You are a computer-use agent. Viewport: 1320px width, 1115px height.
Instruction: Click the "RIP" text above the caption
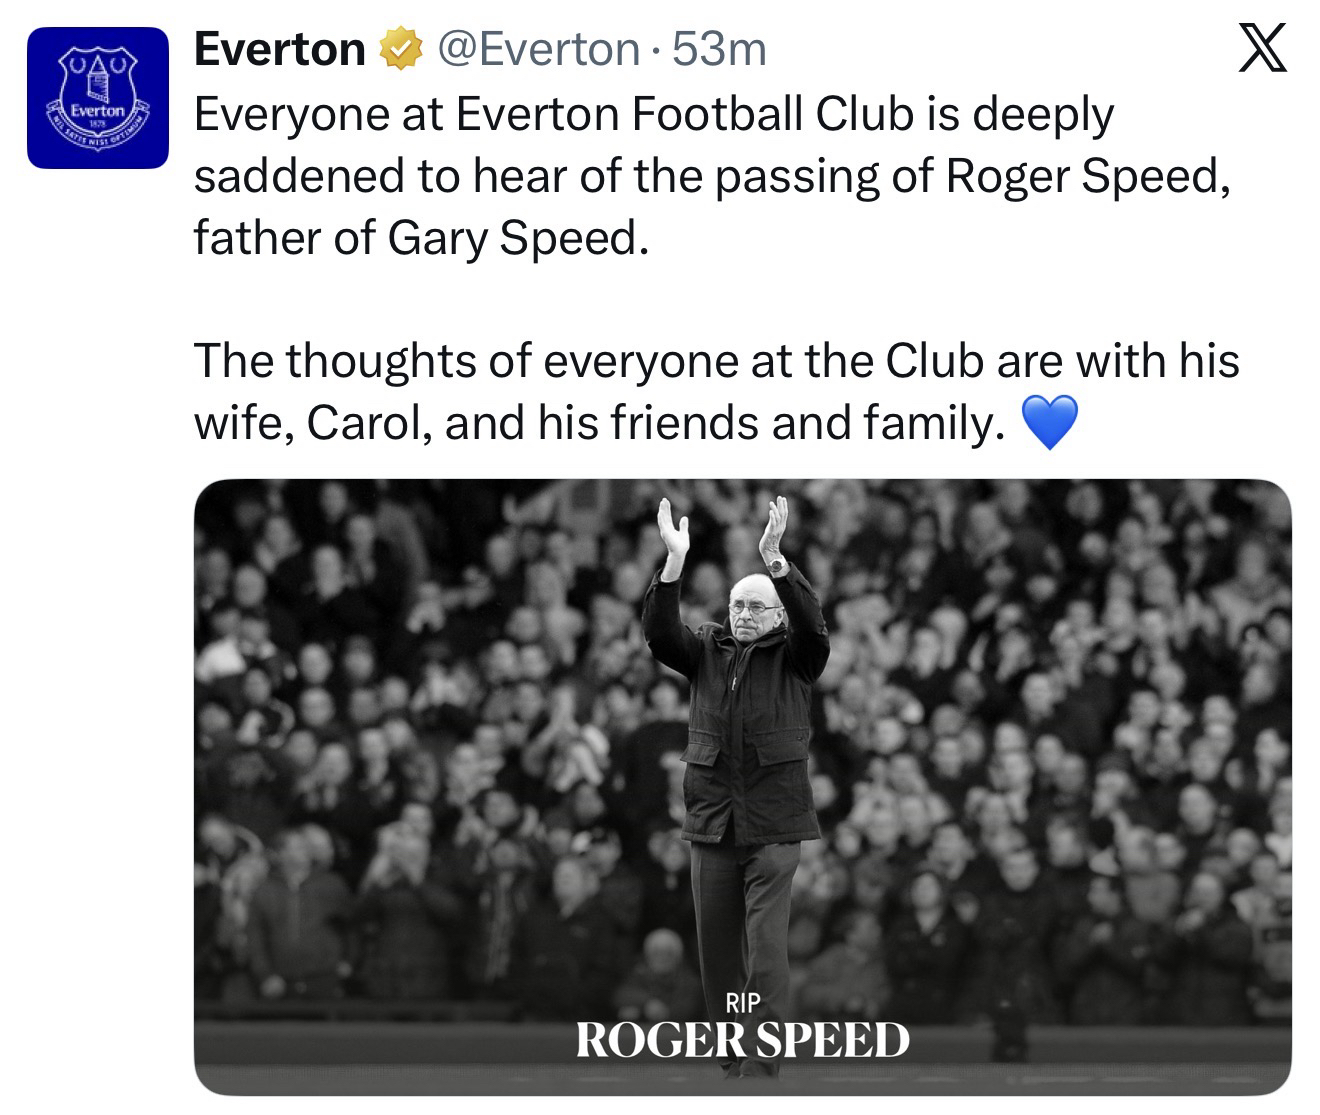[742, 1001]
